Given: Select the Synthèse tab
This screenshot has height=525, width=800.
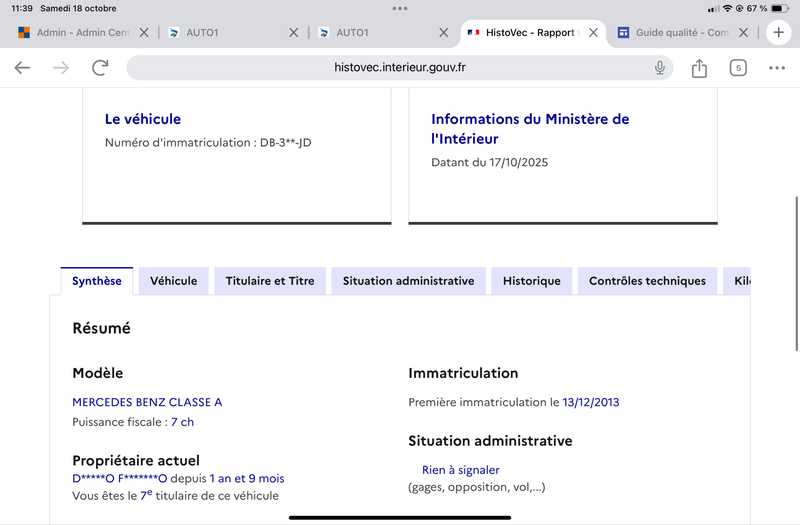Looking at the screenshot, I should pyautogui.click(x=97, y=281).
